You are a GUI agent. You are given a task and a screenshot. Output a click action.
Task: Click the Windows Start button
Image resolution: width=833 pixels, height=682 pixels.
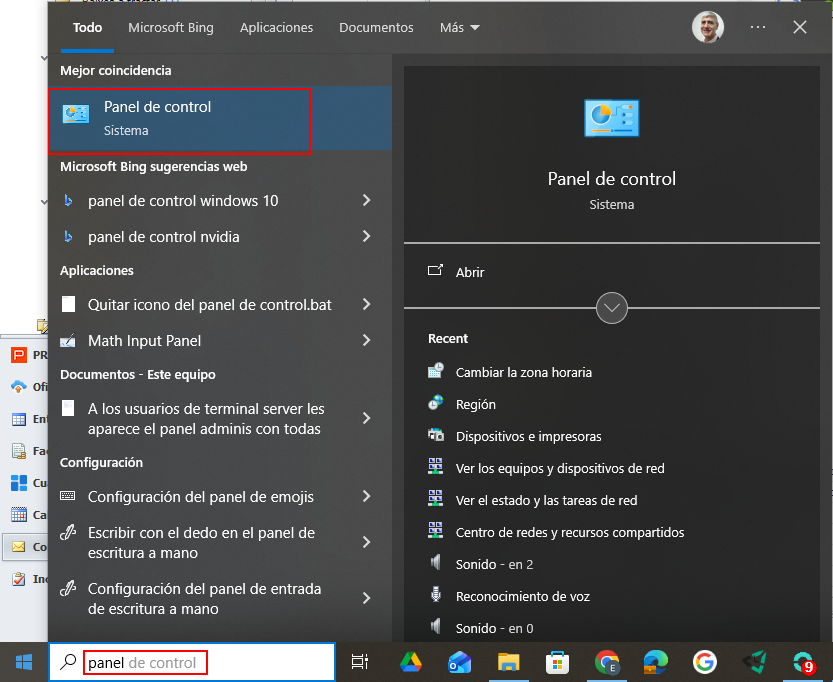tap(23, 662)
